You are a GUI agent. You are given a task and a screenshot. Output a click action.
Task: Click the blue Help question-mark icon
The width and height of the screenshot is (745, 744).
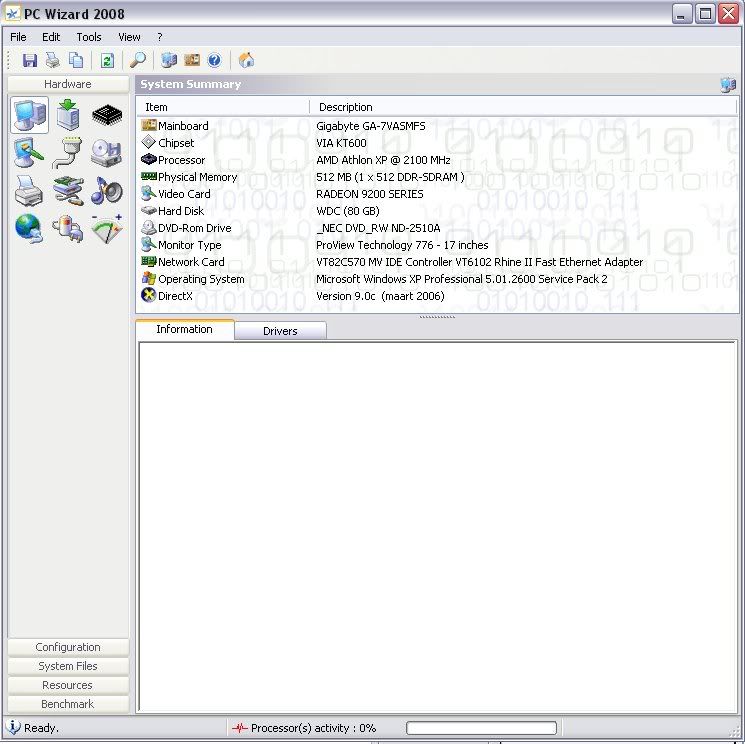point(215,60)
